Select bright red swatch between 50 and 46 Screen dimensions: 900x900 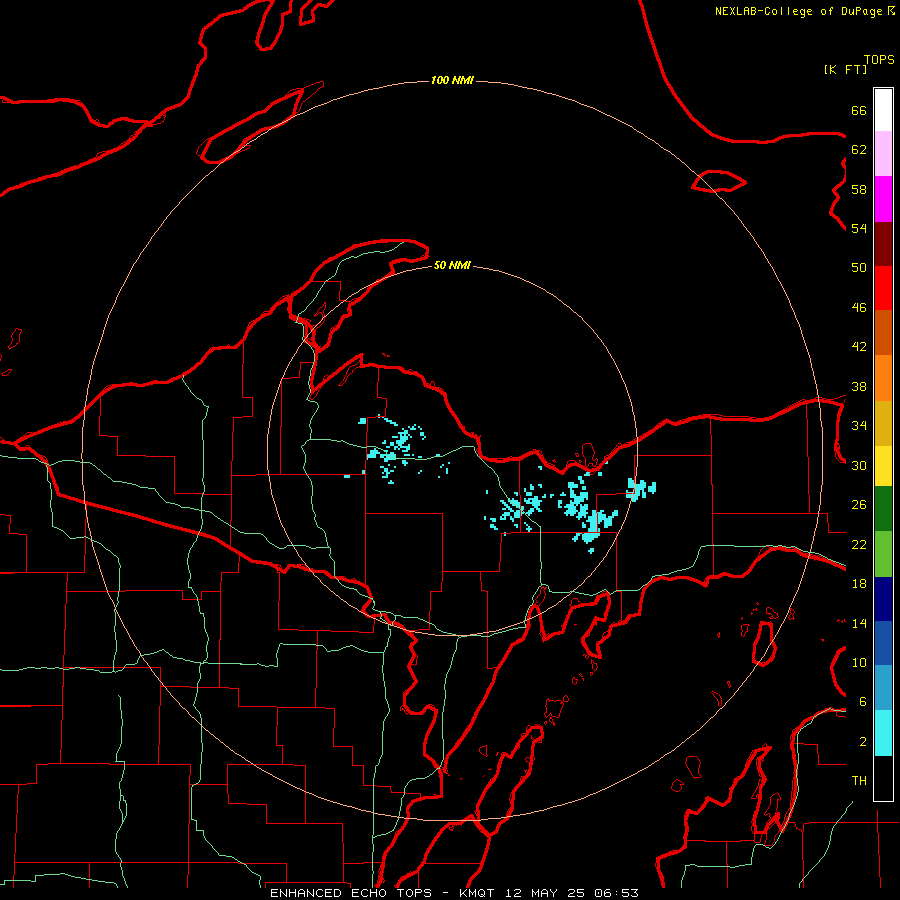click(x=883, y=288)
